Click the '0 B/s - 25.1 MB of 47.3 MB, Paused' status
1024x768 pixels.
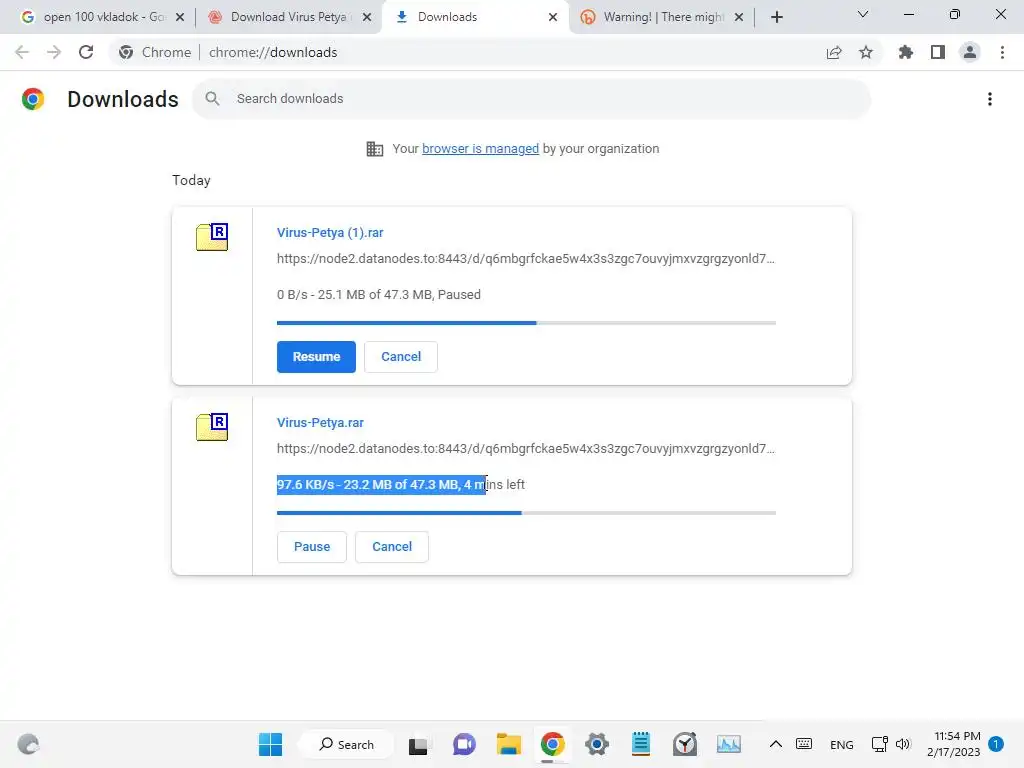click(379, 295)
